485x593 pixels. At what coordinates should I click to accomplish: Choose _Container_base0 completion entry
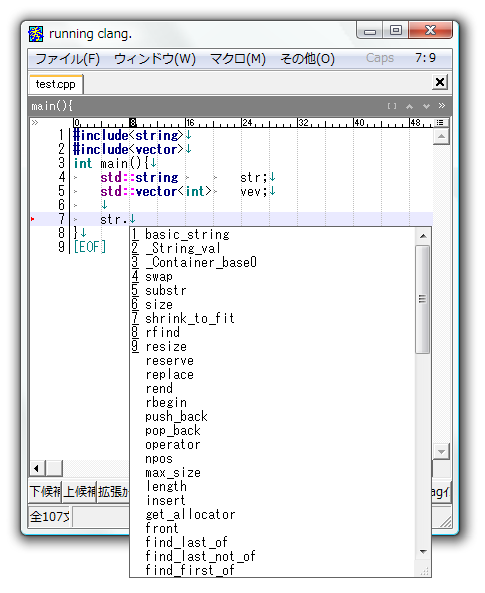(x=201, y=262)
